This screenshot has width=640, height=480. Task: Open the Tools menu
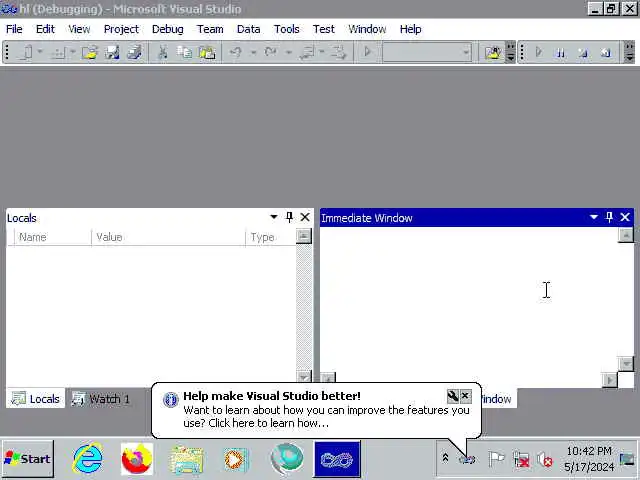coord(287,29)
